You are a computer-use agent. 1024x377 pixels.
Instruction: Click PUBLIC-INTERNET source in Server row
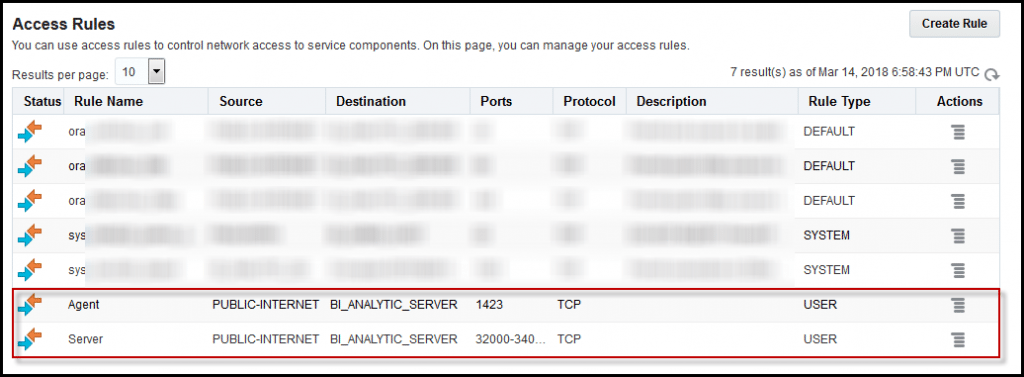(266, 340)
